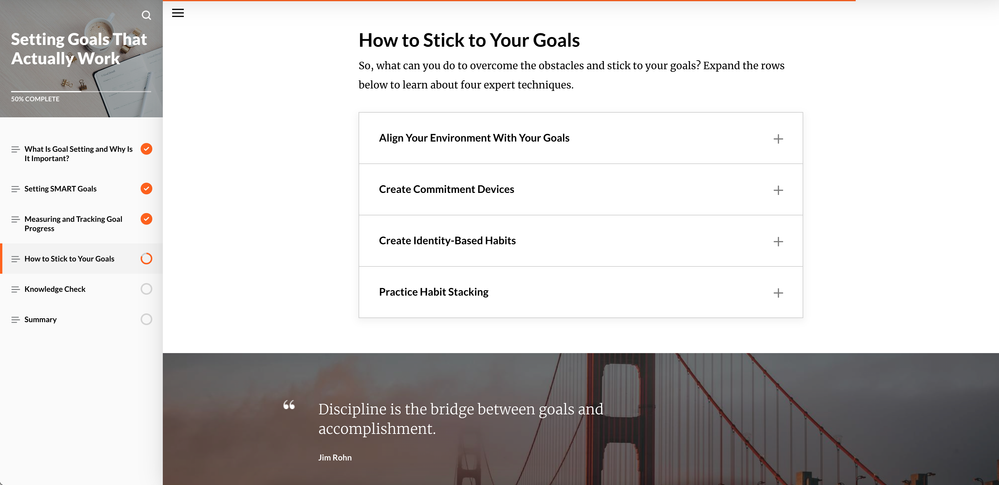The image size is (999, 485).
Task: Expand the Create Commitment Devices row
Action: 446,189
